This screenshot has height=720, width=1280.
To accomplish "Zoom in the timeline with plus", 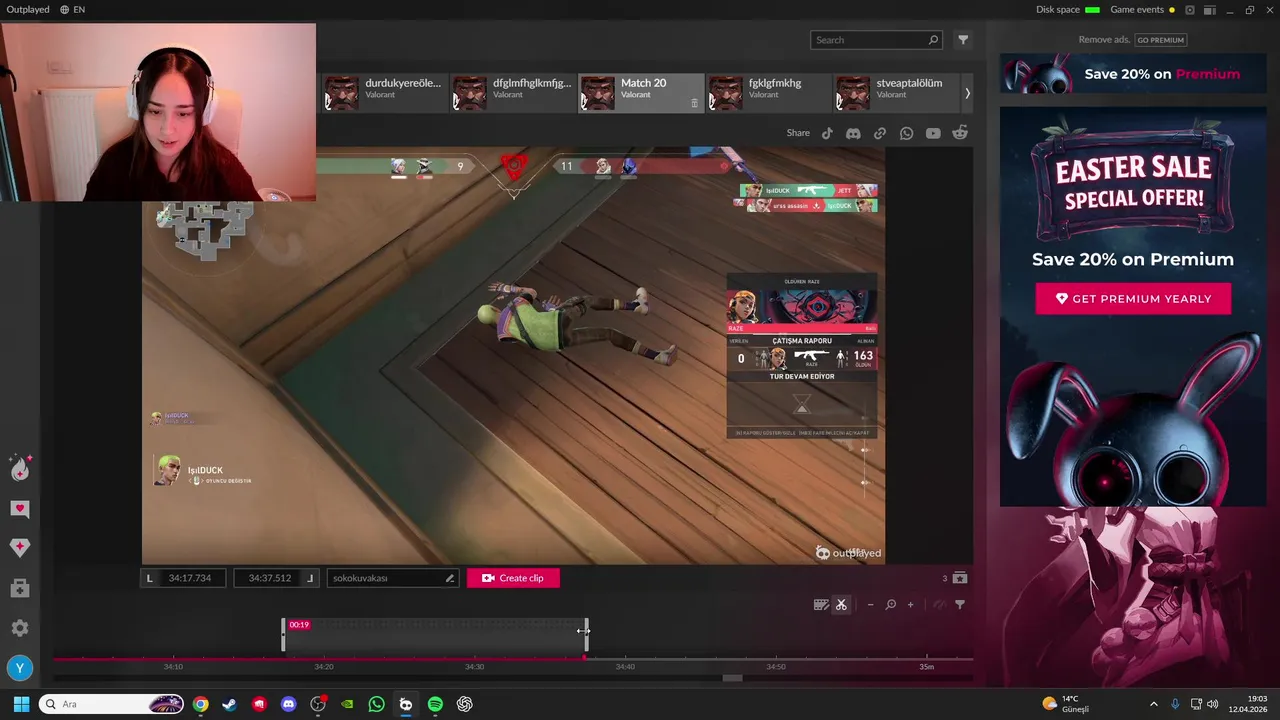I will pos(910,605).
